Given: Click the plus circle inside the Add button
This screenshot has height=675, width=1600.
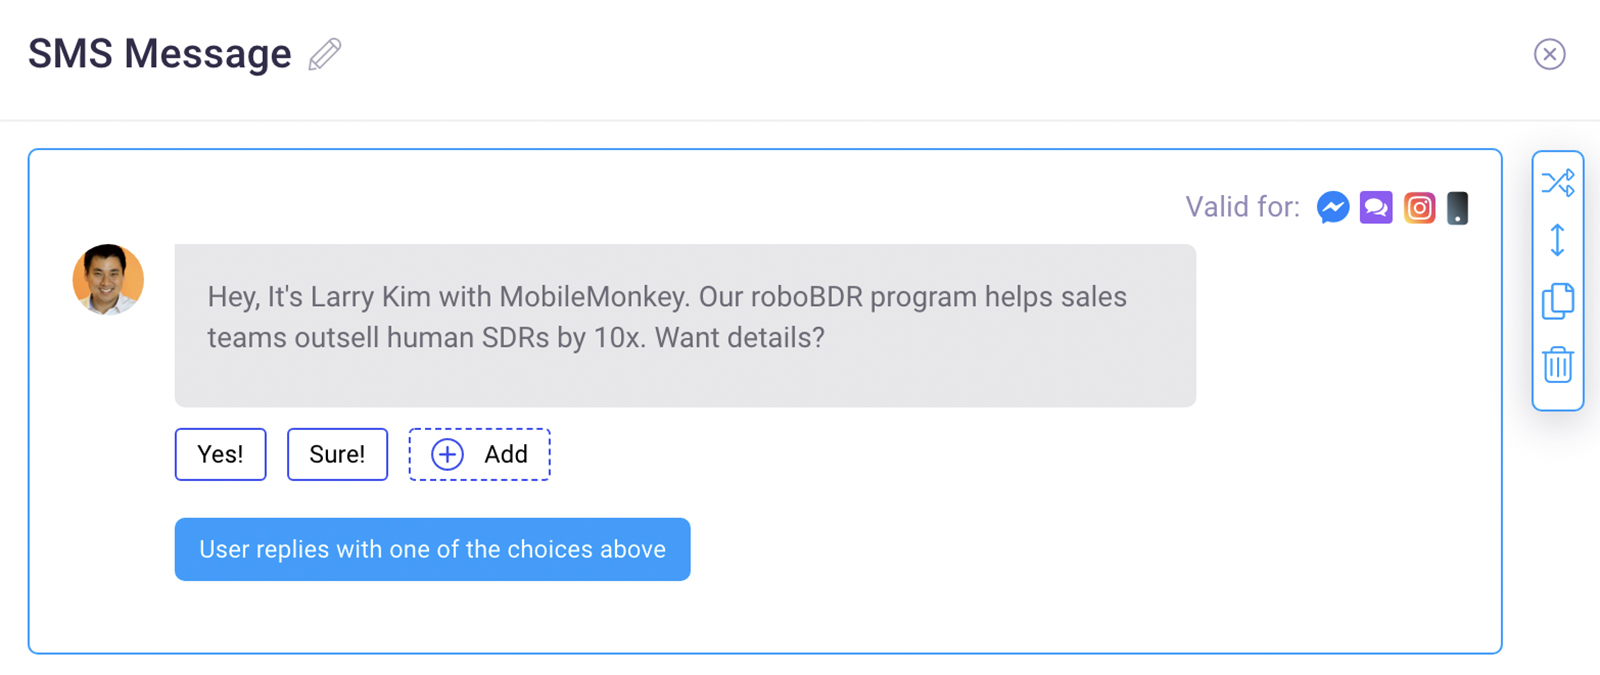Looking at the screenshot, I should pos(447,454).
